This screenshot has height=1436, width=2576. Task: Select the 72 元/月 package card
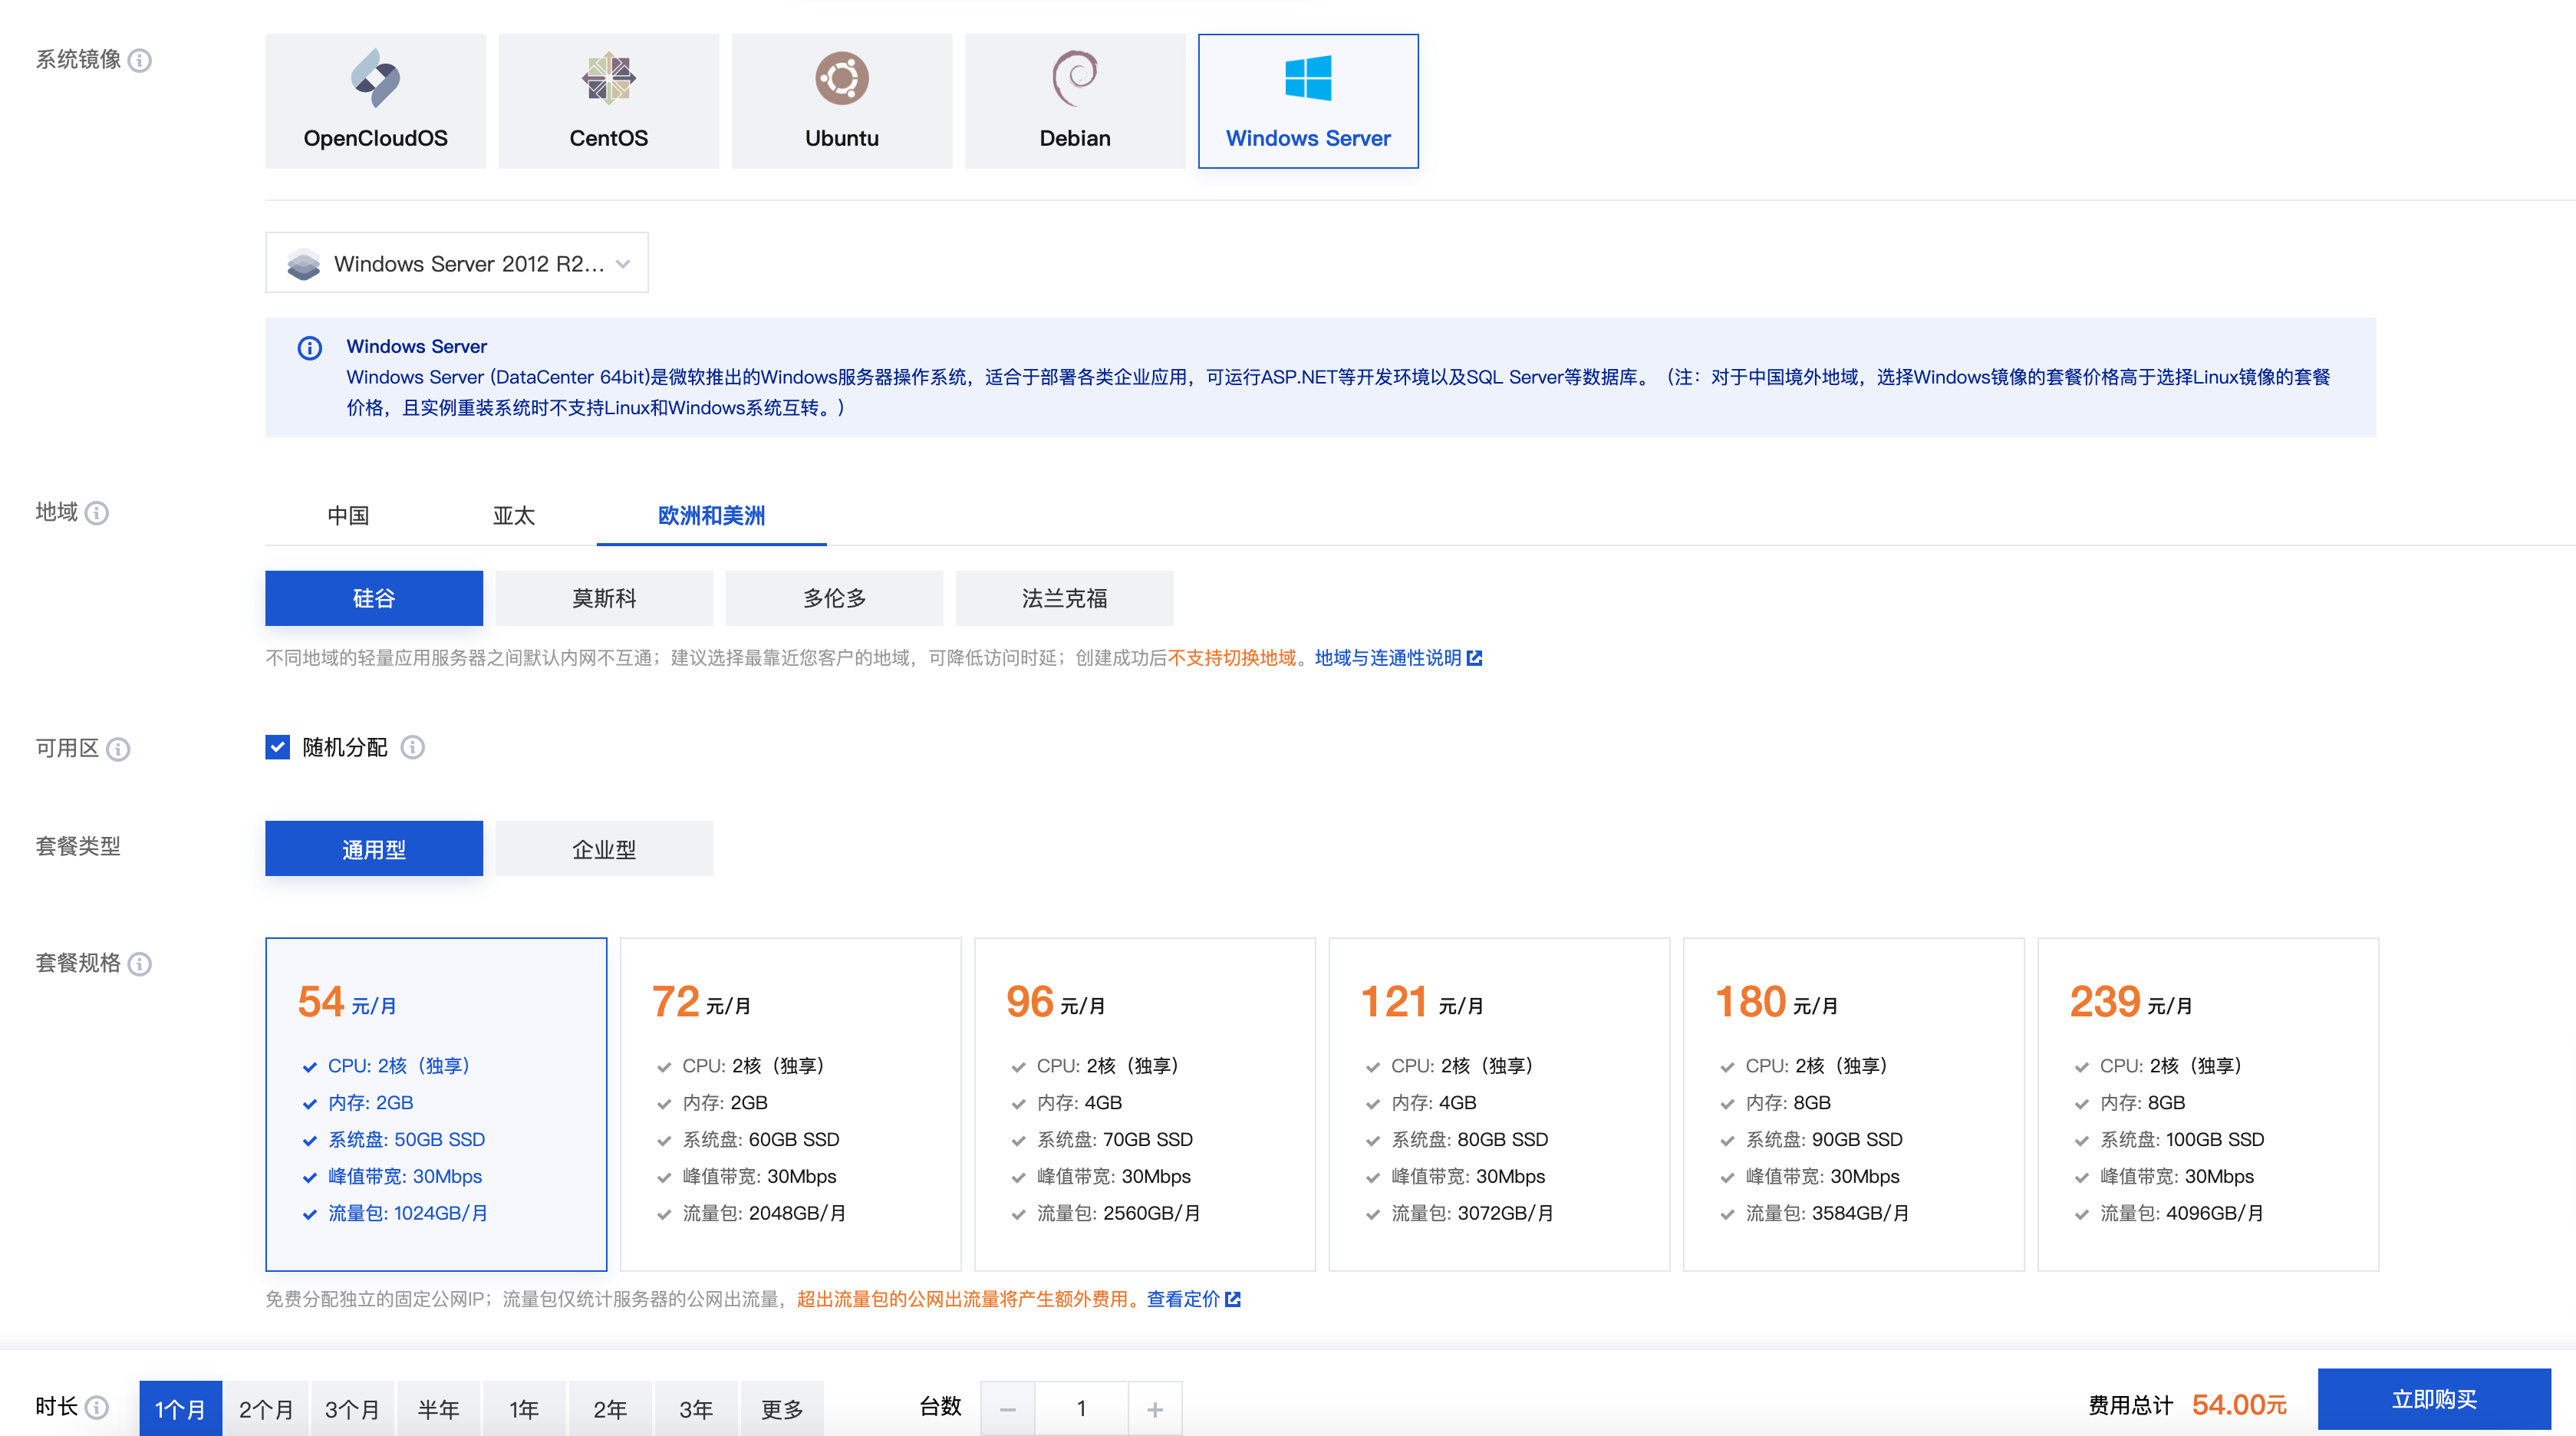click(x=790, y=1104)
